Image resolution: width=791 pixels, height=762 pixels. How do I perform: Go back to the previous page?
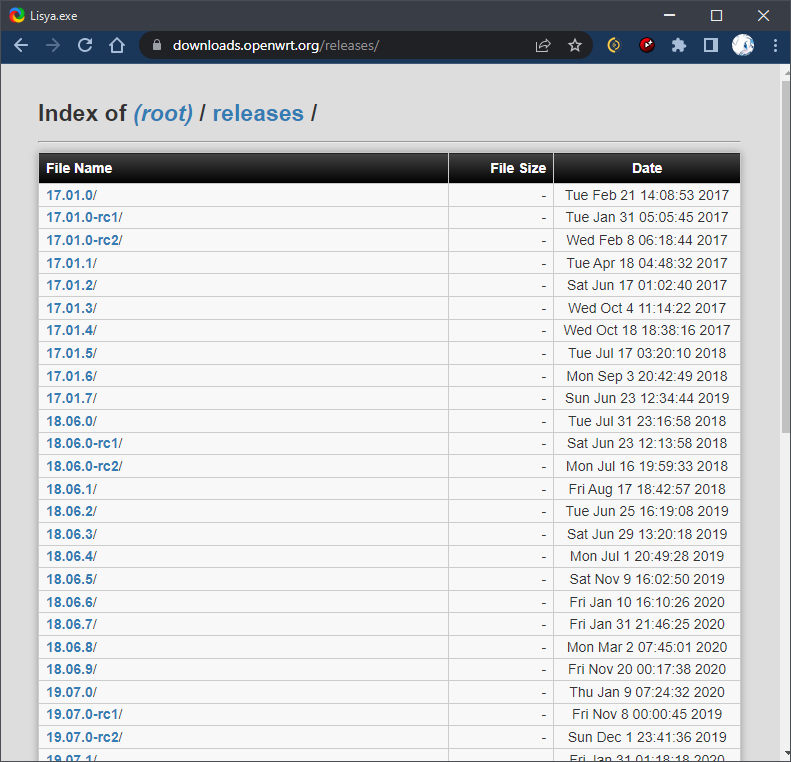pyautogui.click(x=21, y=45)
